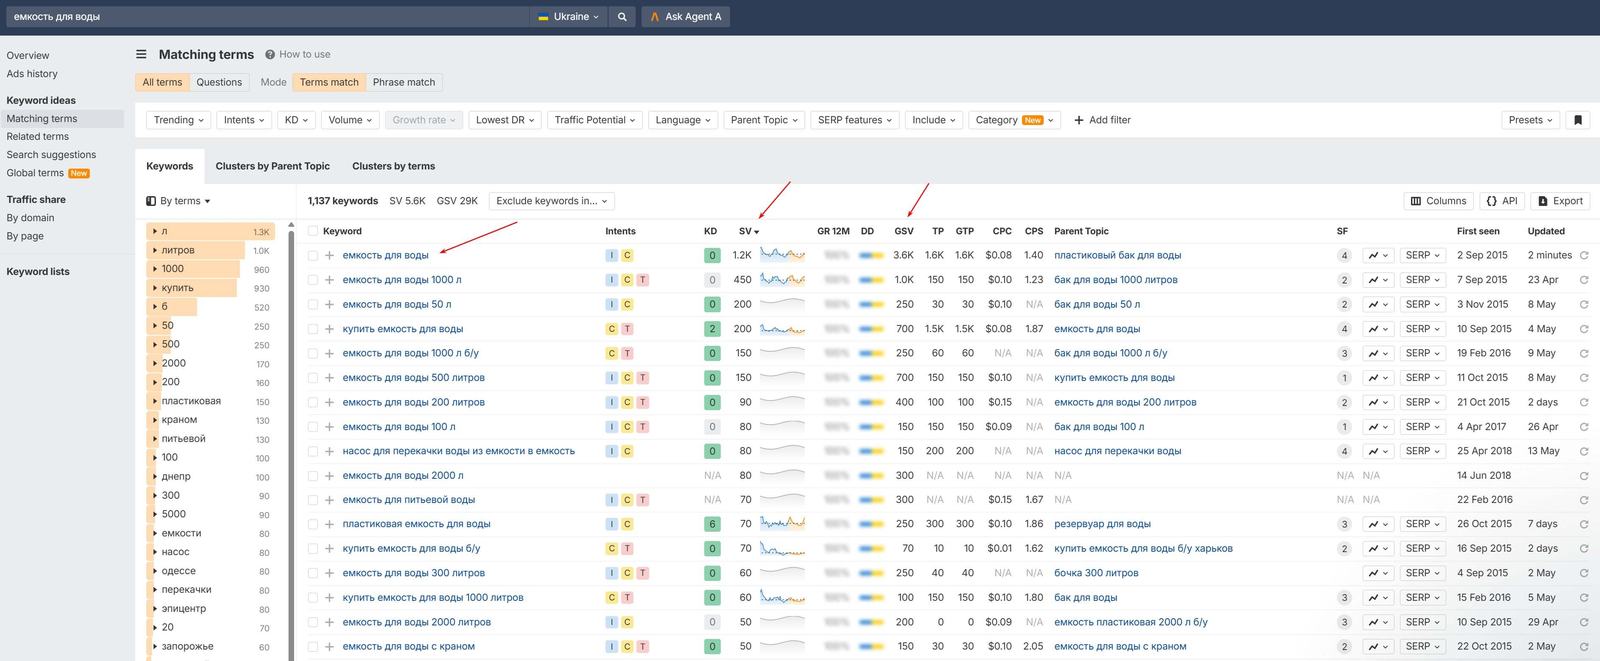Open the KD filter dropdown

pyautogui.click(x=296, y=120)
